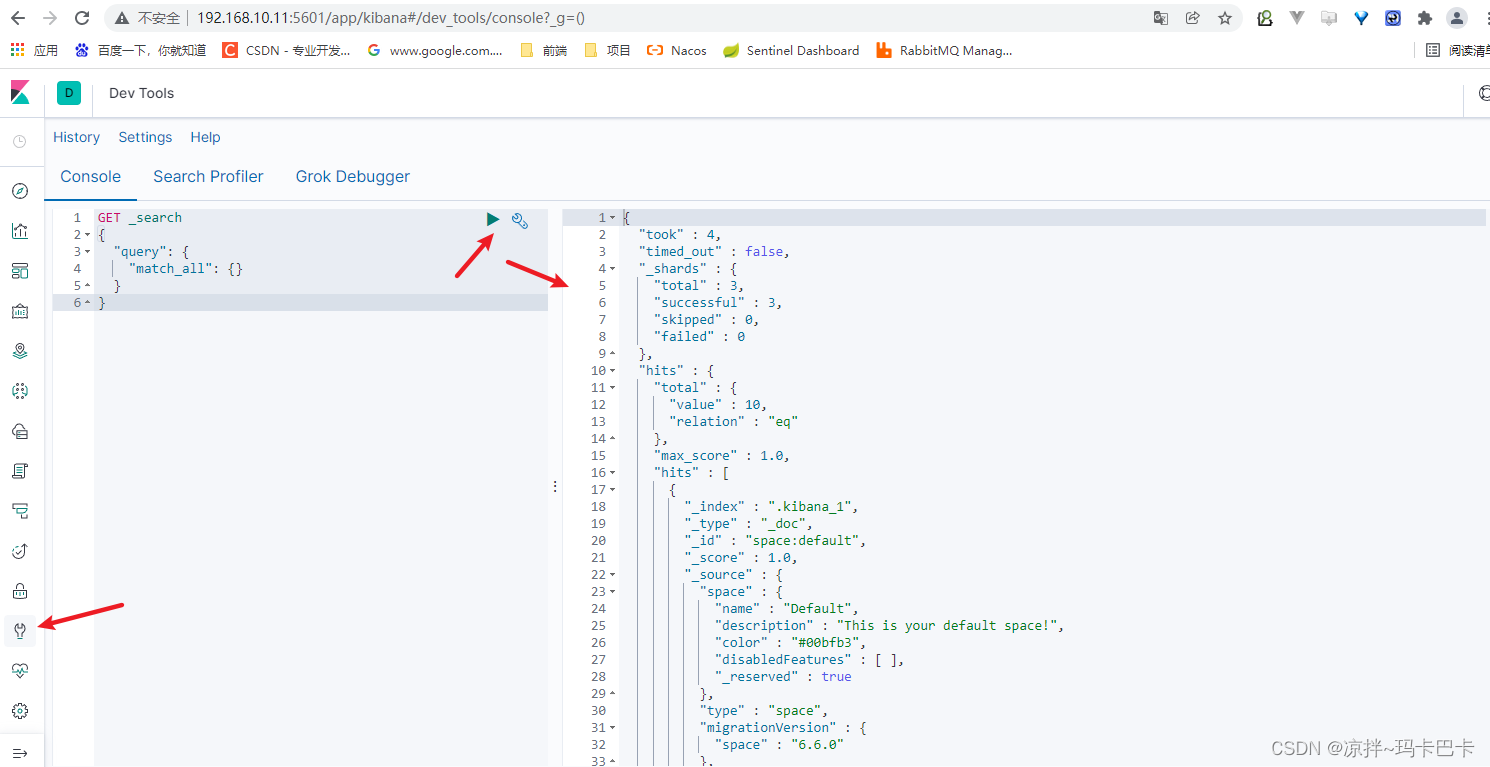Click the Kibana logo in the sidebar

(20, 93)
